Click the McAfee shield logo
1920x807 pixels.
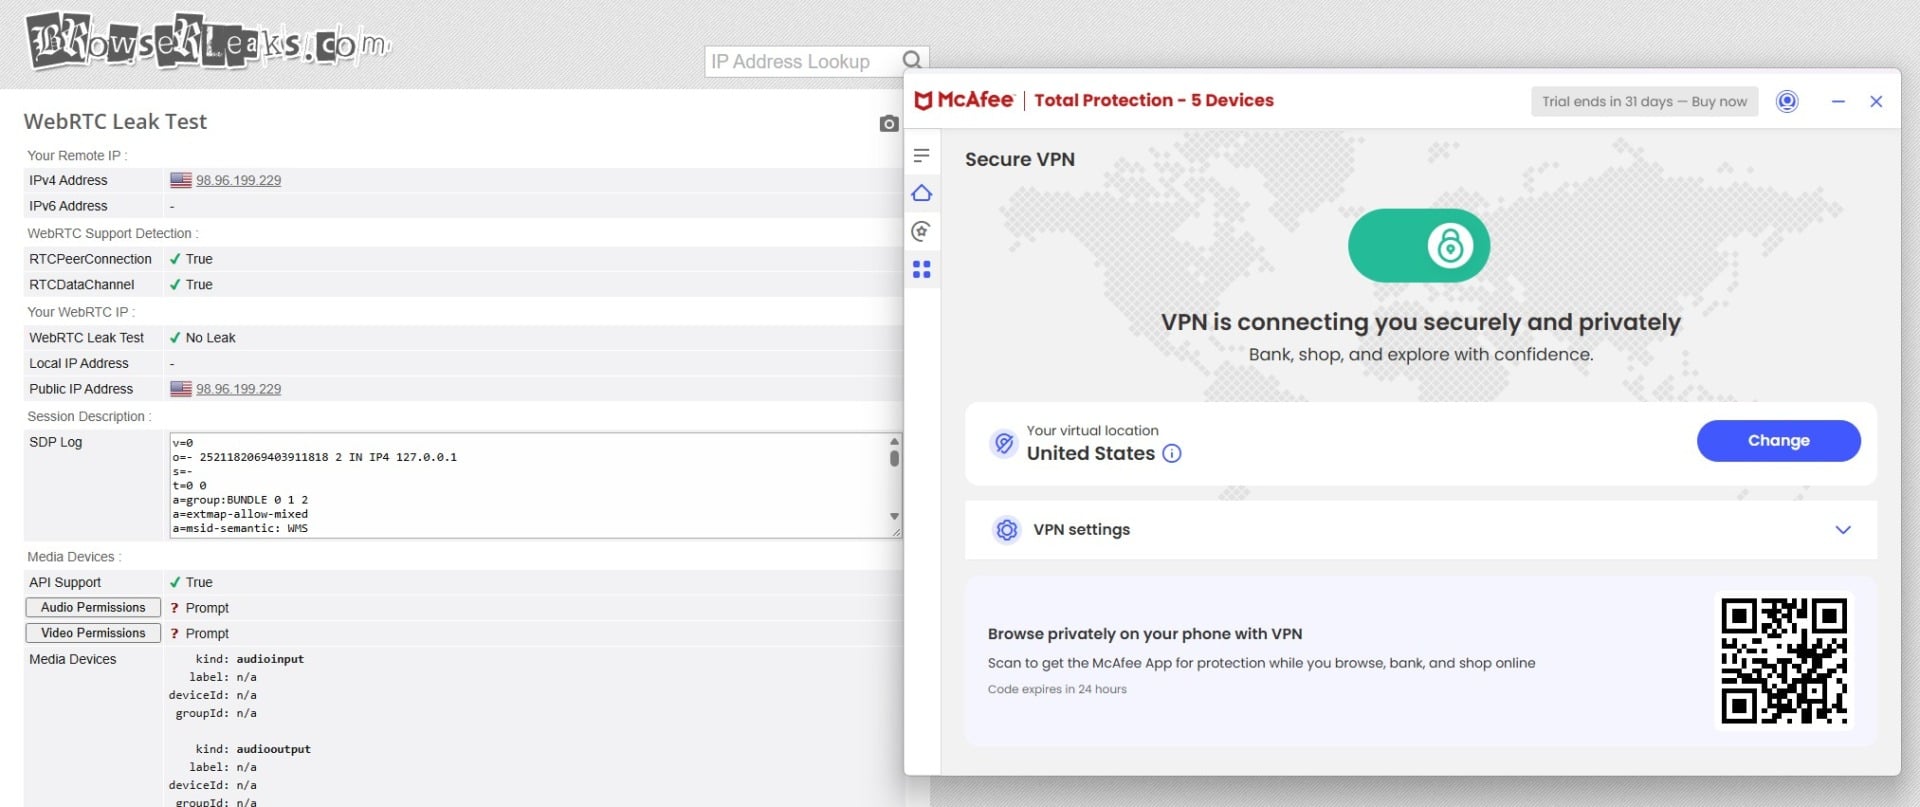coord(923,100)
